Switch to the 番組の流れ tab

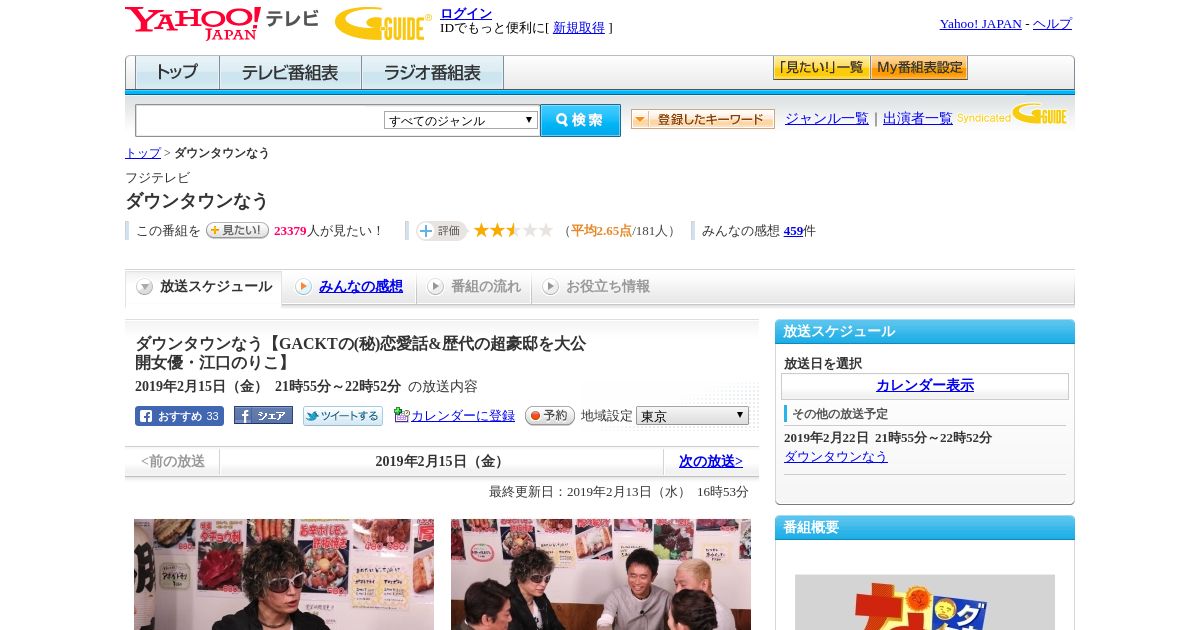tap(474, 287)
